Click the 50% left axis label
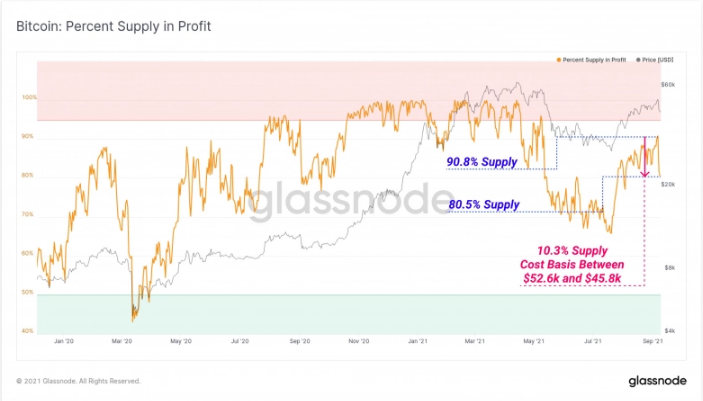The image size is (703, 401). point(28,293)
